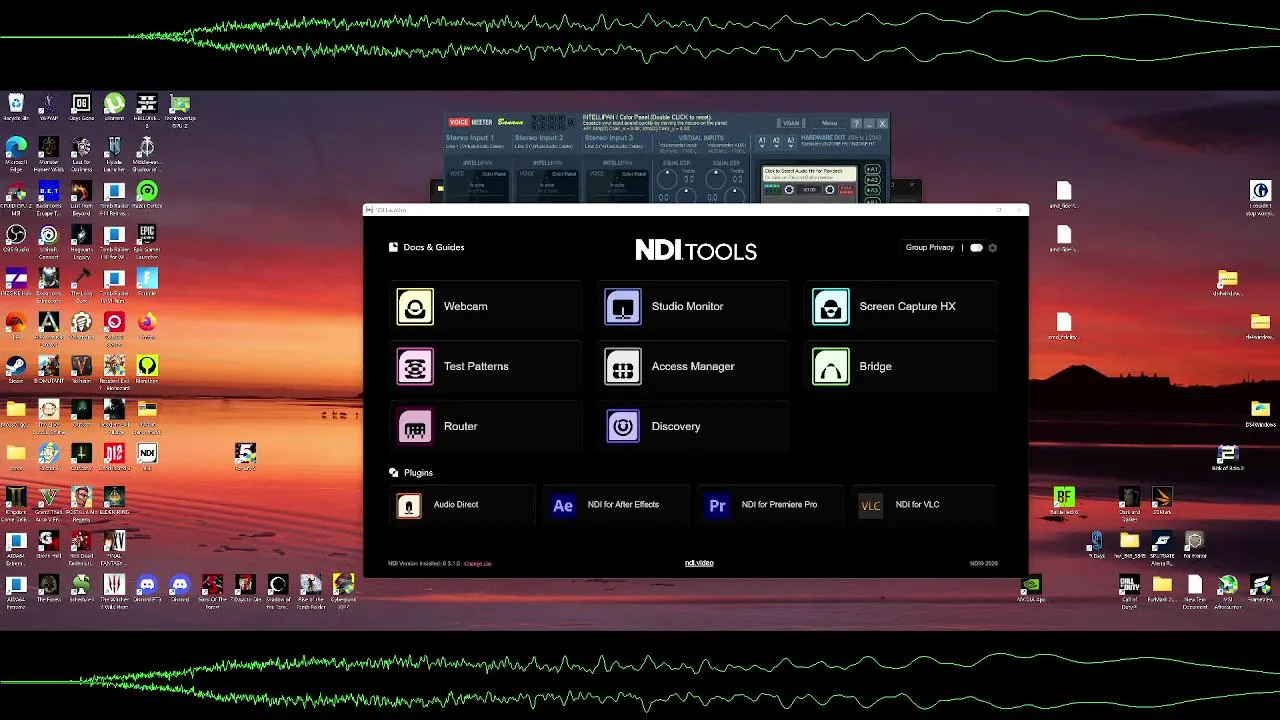This screenshot has height=720, width=1280.
Task: Click Voicemeeter recorder file select display
Action: 809,174
